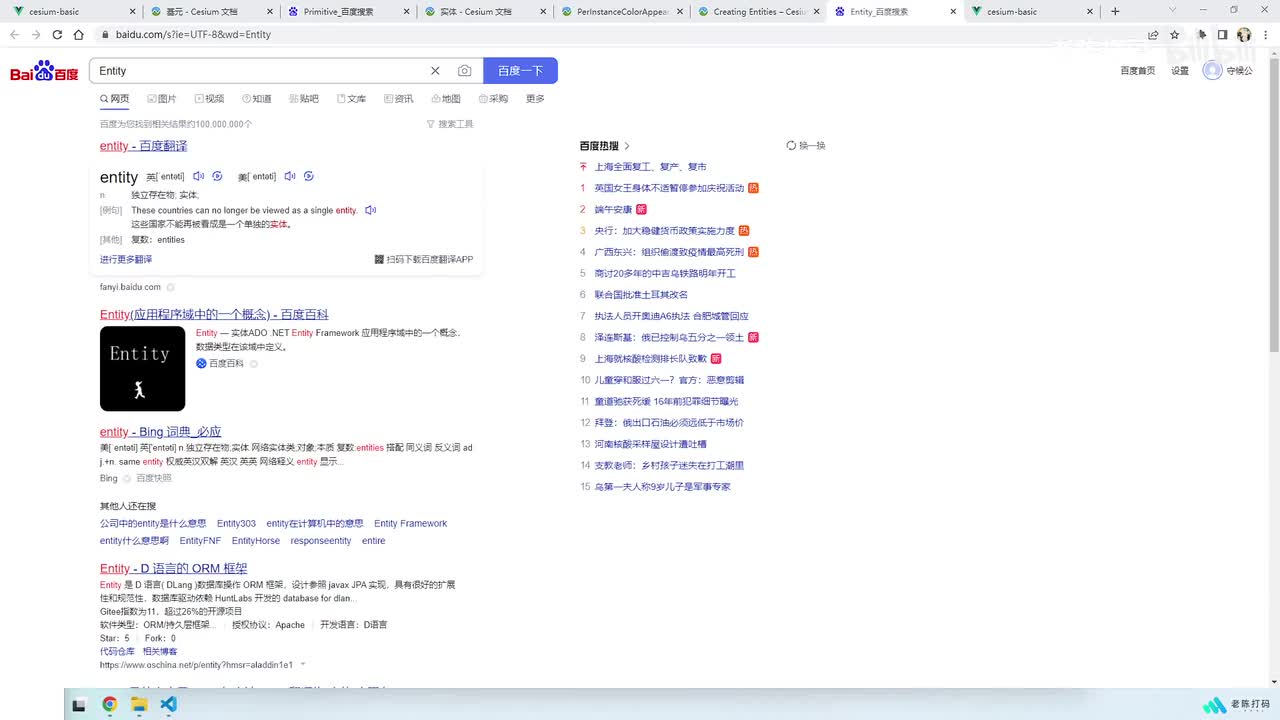Screen dimensions: 1280x720
Task: Expand the oschina result URL dropdown arrow
Action: coord(303,665)
